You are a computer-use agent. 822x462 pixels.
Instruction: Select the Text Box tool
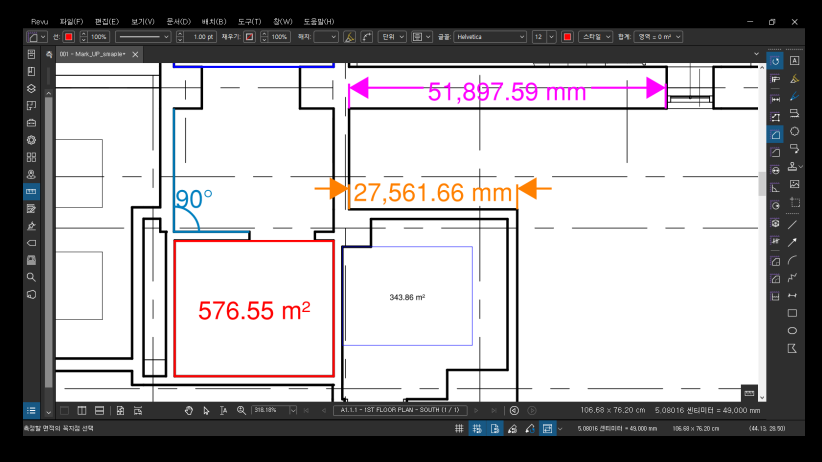(x=794, y=61)
